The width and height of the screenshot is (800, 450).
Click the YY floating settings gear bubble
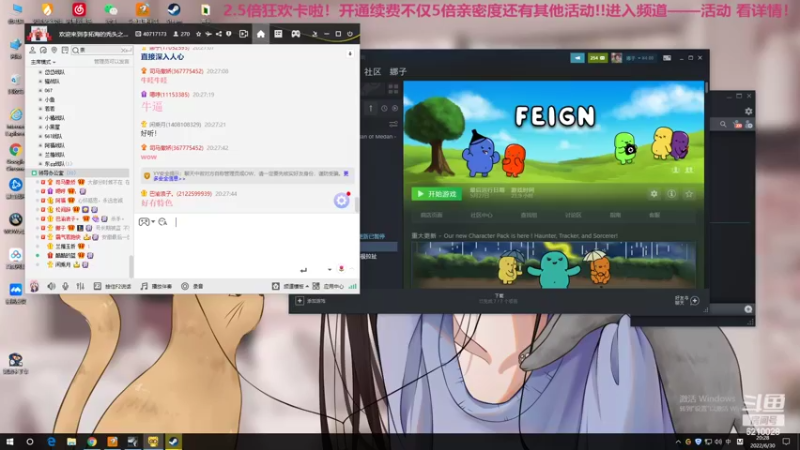pyautogui.click(x=341, y=201)
